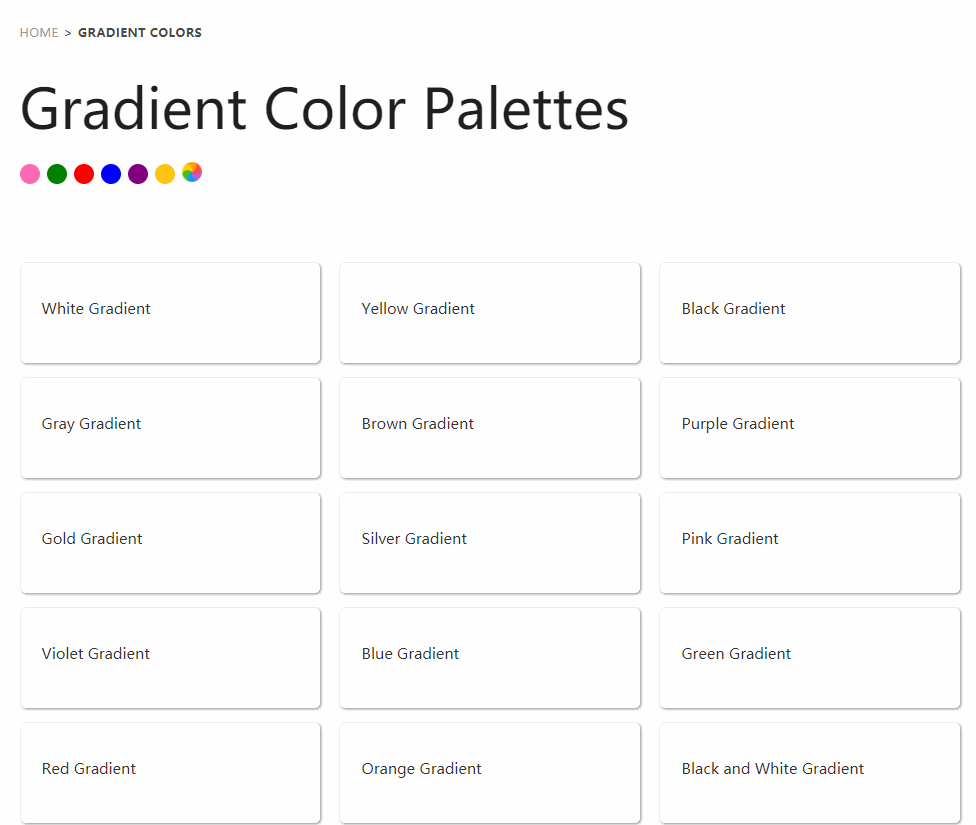Open the Purple Gradient card

(810, 427)
